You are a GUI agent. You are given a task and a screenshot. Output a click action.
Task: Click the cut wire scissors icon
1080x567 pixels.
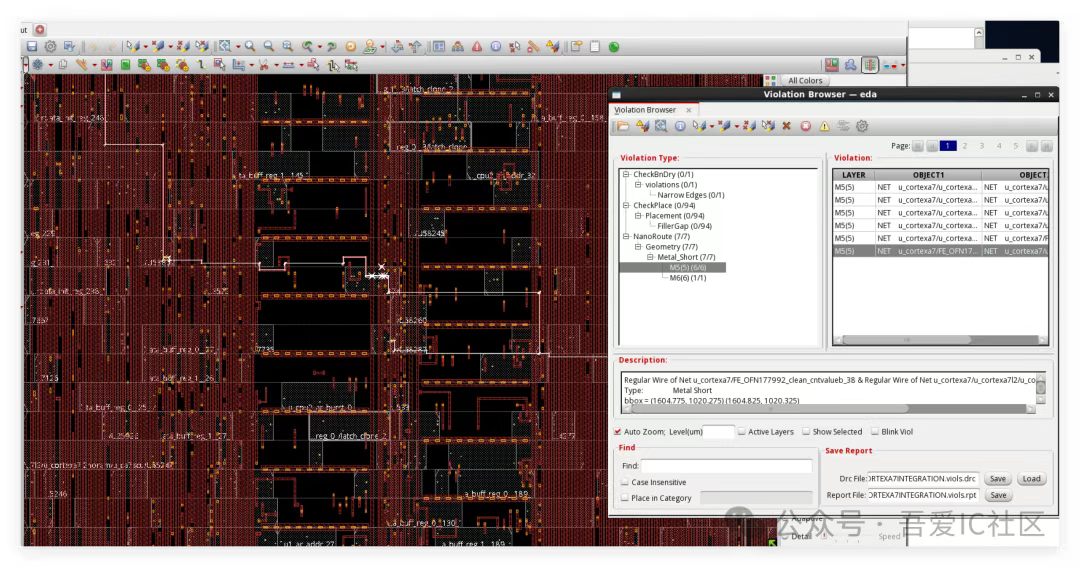[x=263, y=65]
